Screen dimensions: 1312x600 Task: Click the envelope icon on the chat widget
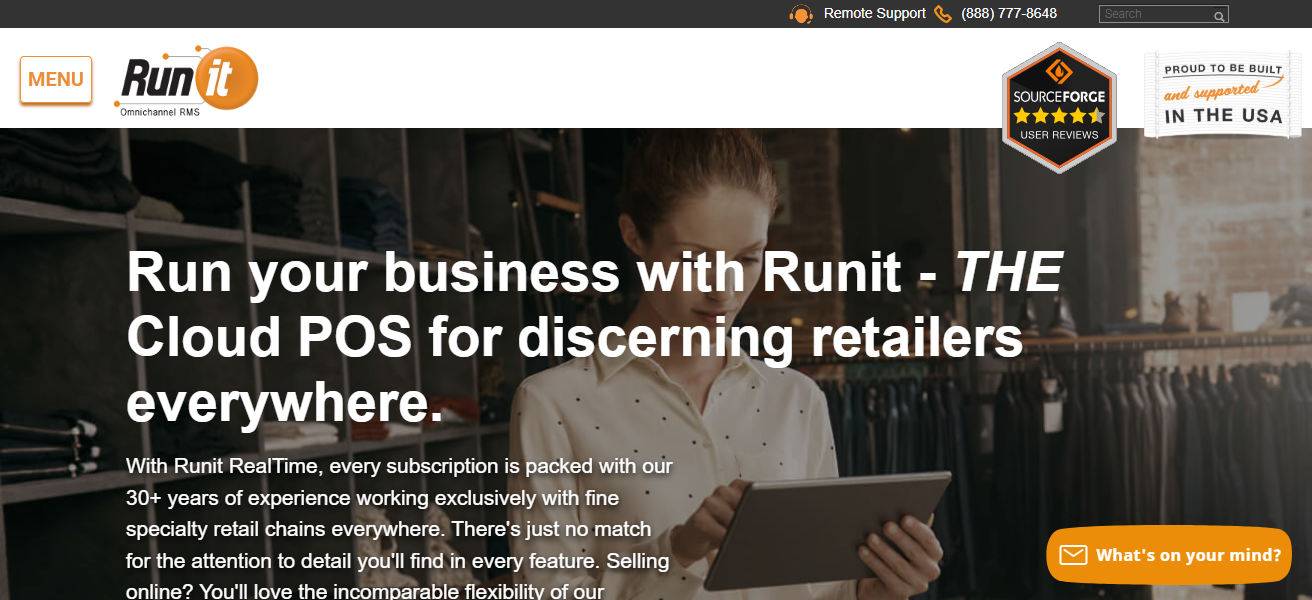1074,554
